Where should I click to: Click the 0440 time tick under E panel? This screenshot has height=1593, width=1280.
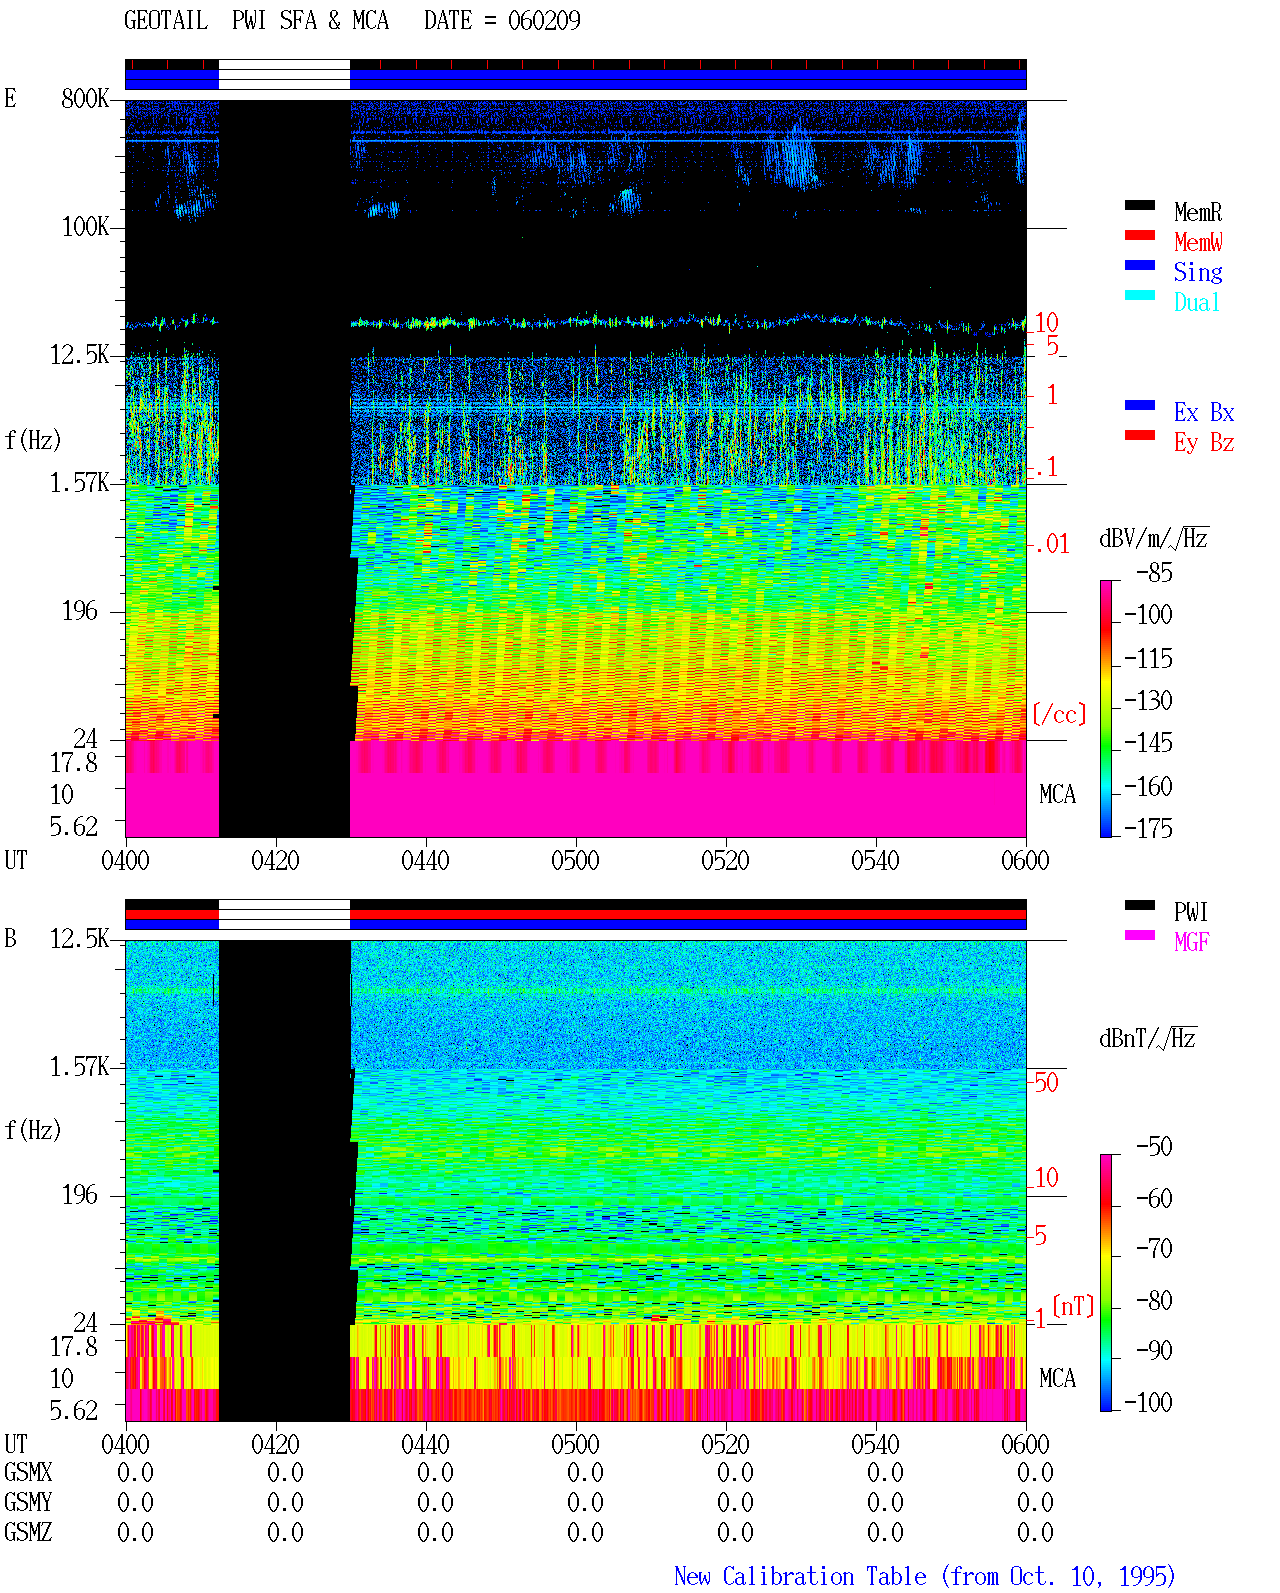pos(425,860)
